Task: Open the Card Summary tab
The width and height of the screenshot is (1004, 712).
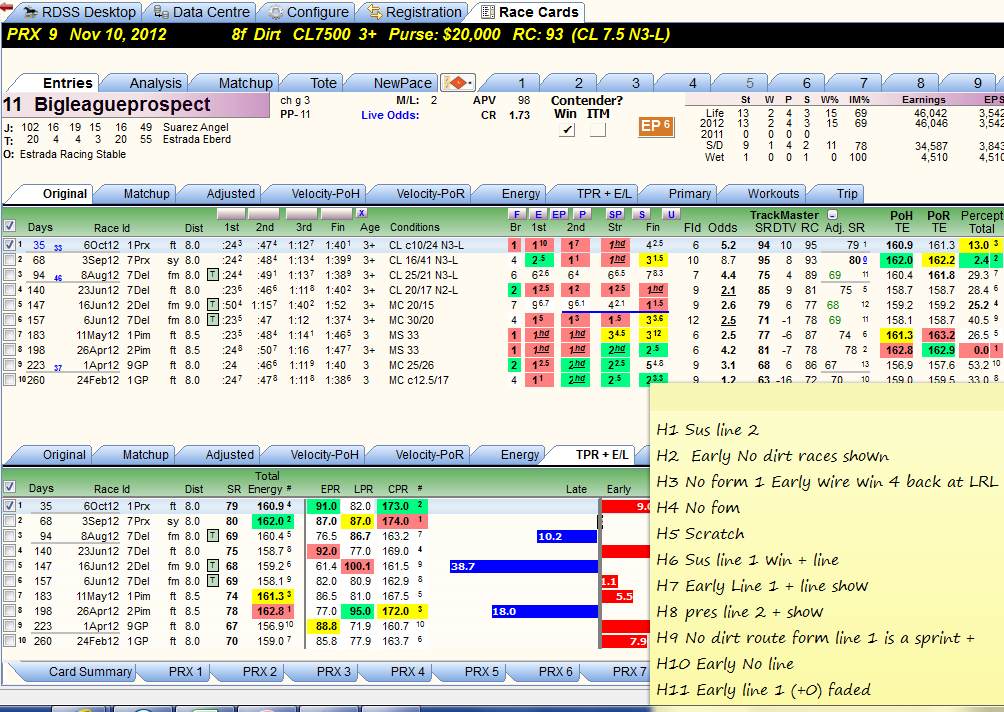Action: pyautogui.click(x=91, y=672)
